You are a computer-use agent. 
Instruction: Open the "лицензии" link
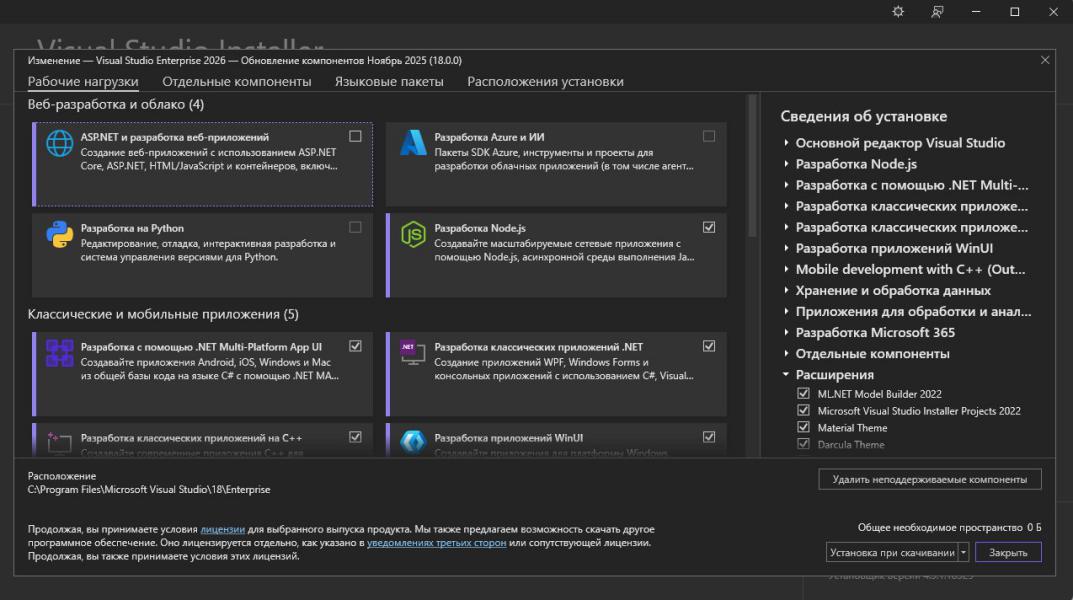[222, 529]
